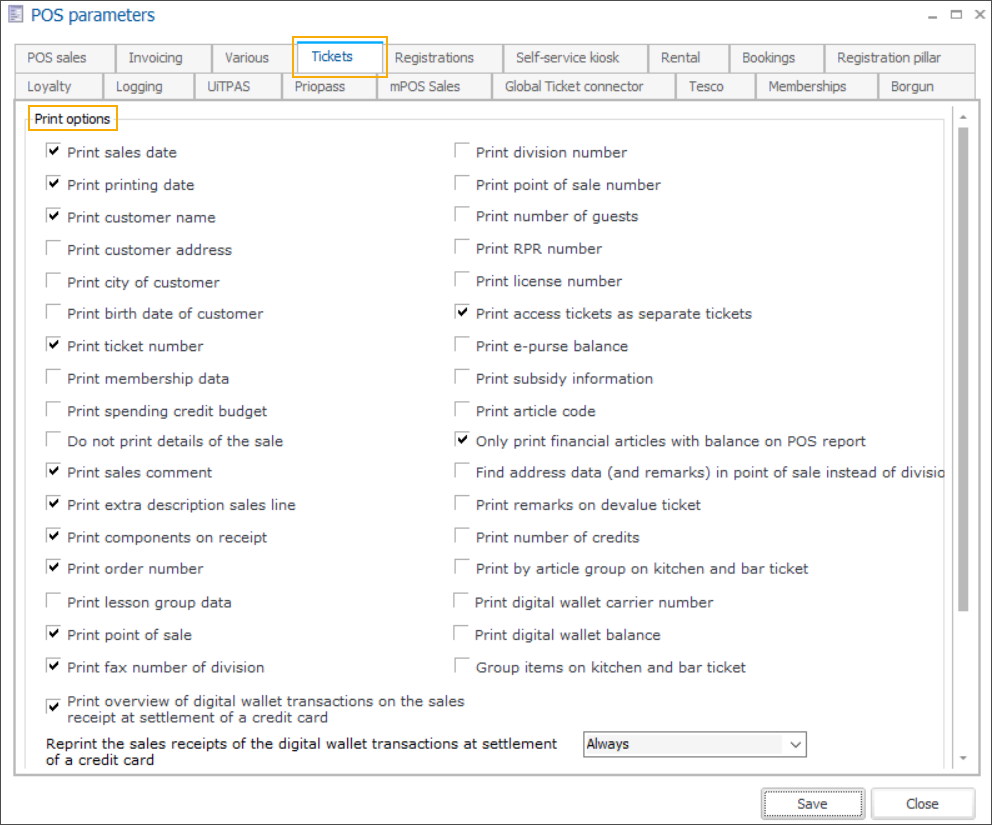Enable Print customer address checkbox
Viewport: 992px width, 825px height.
click(53, 249)
